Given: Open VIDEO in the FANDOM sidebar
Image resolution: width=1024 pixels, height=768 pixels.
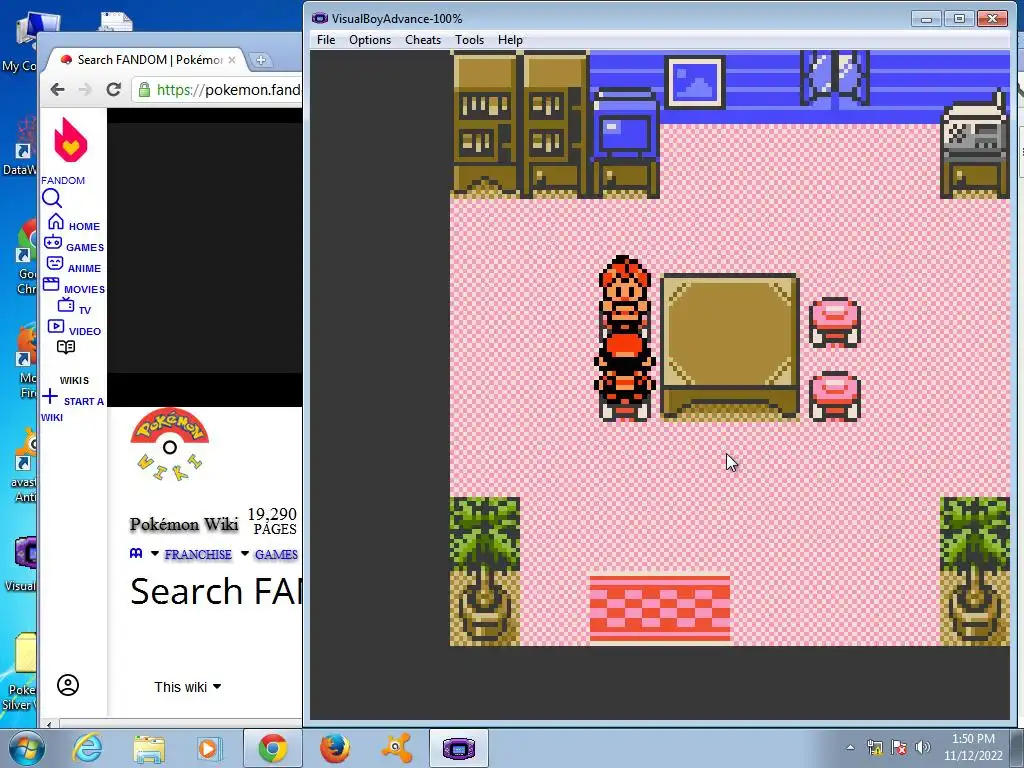Looking at the screenshot, I should (x=74, y=328).
